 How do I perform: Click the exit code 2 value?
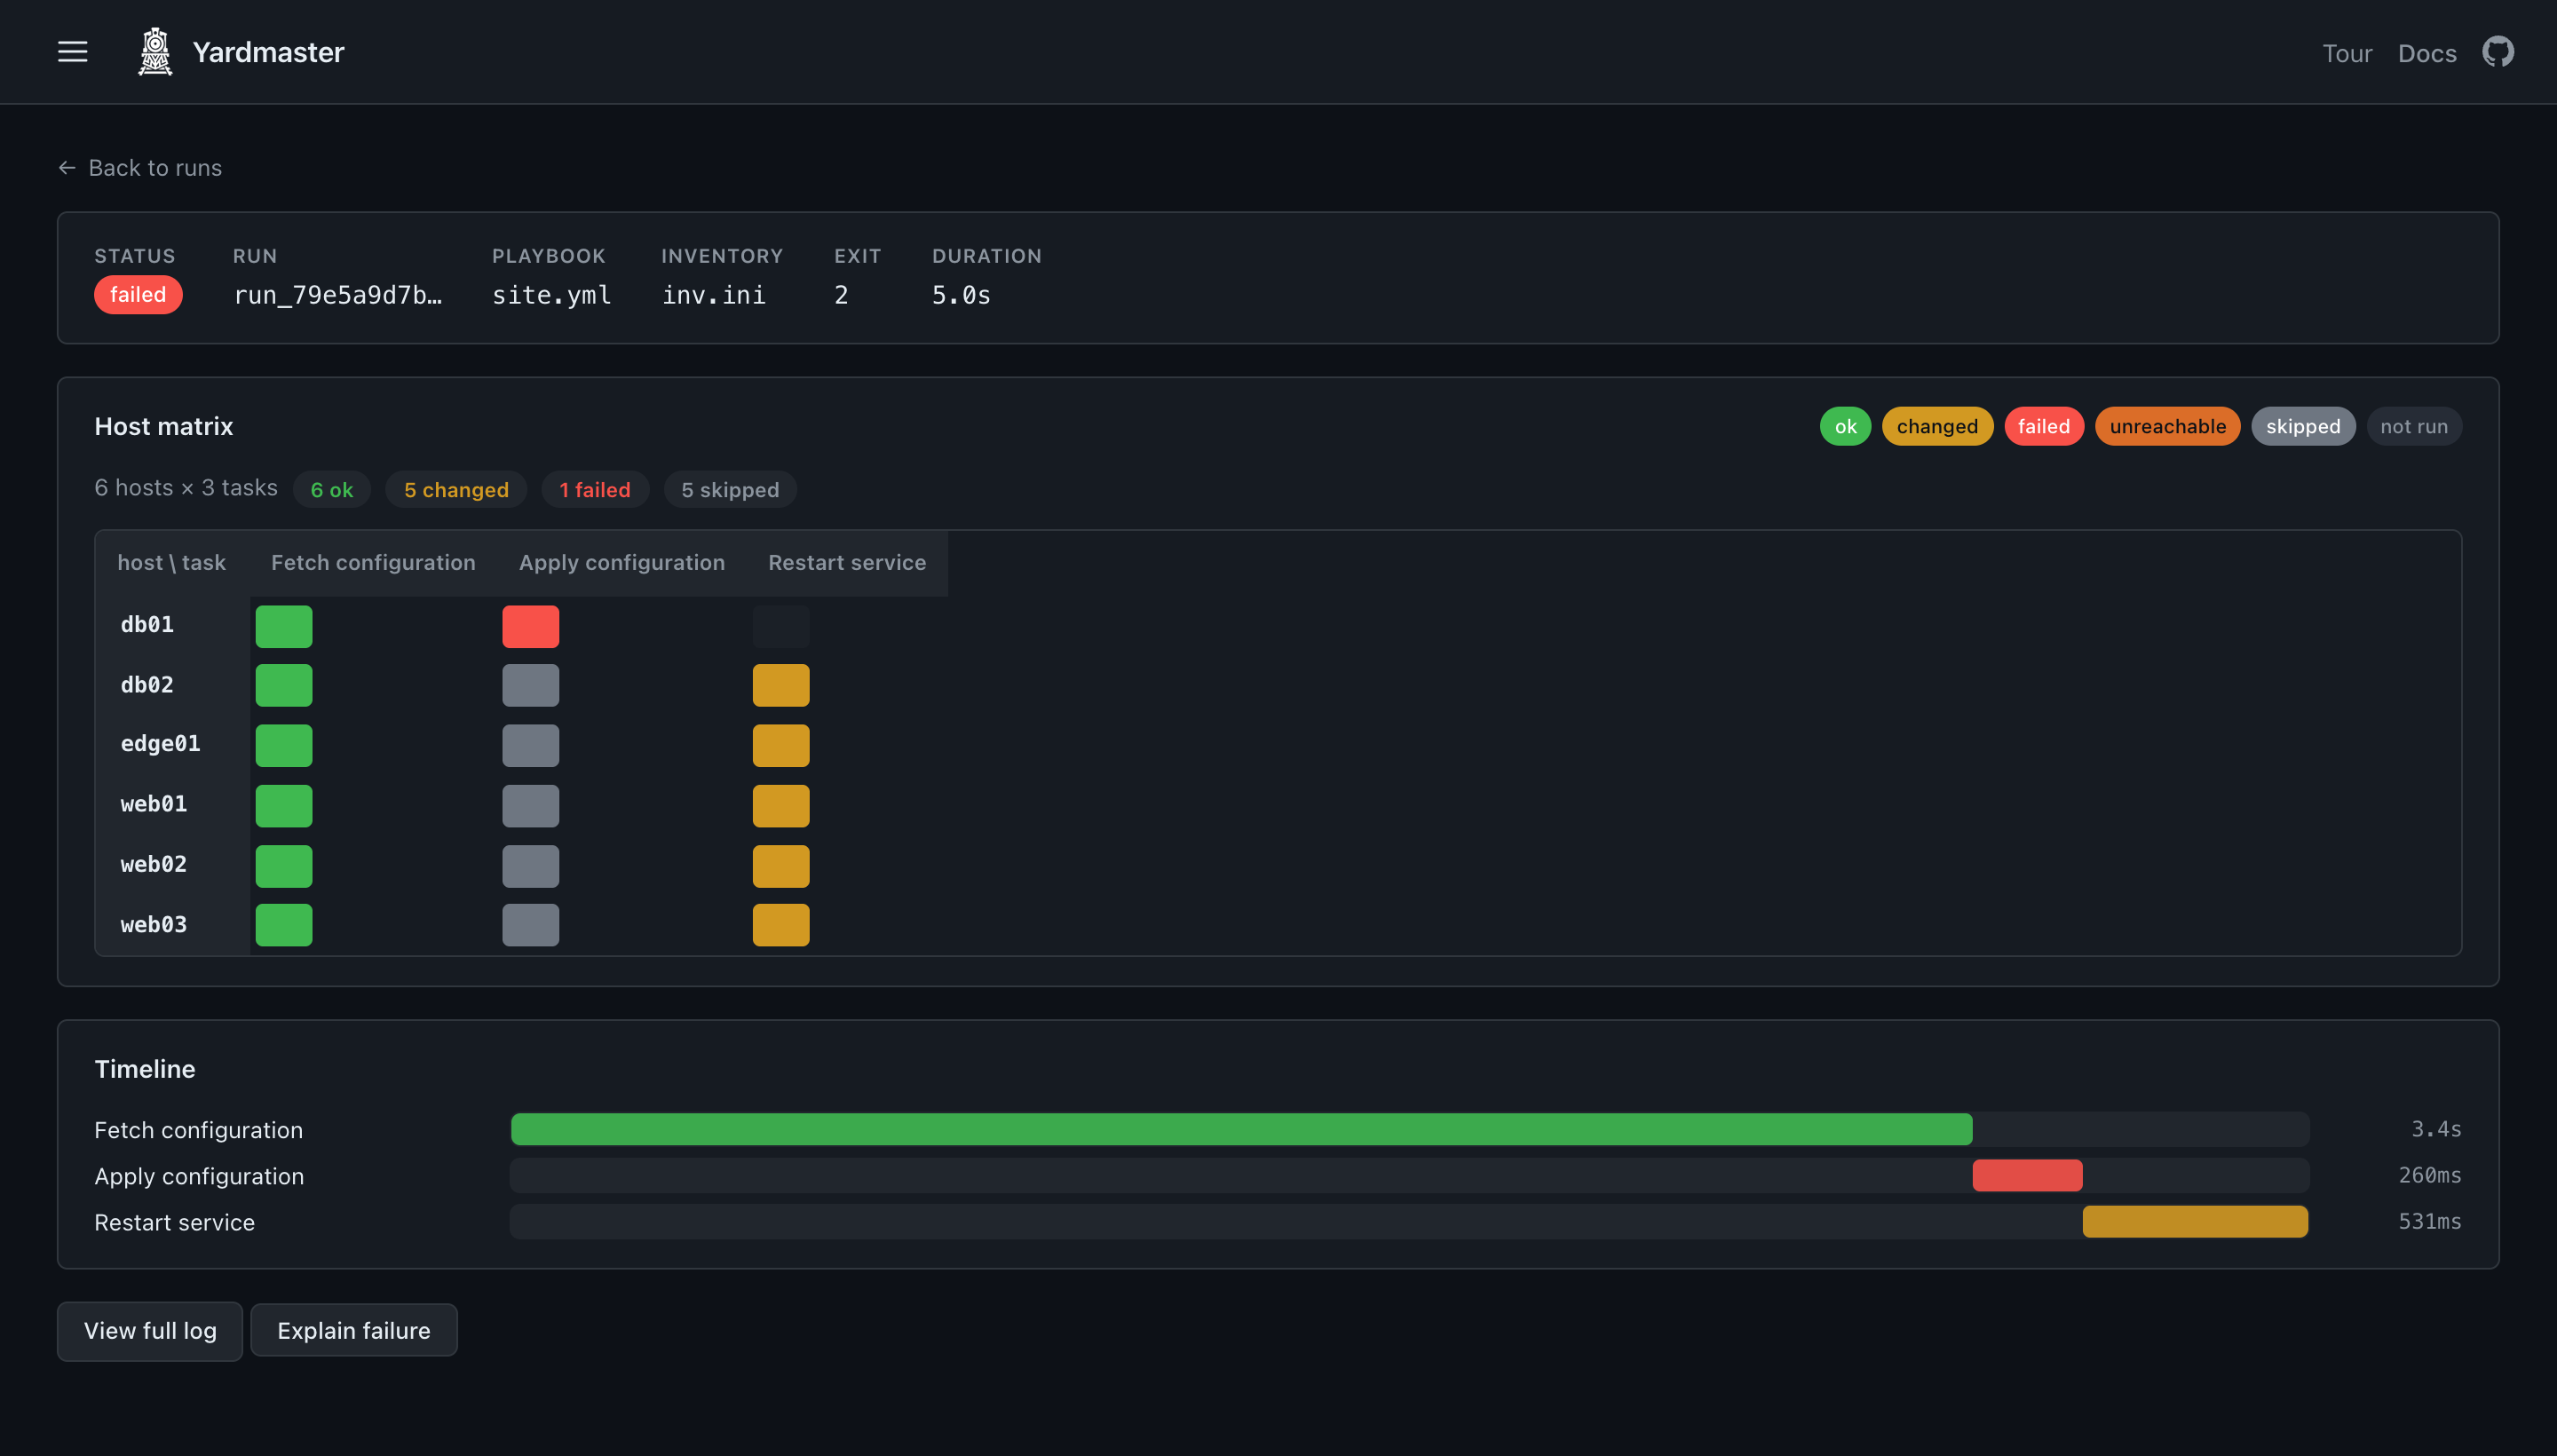click(x=841, y=295)
